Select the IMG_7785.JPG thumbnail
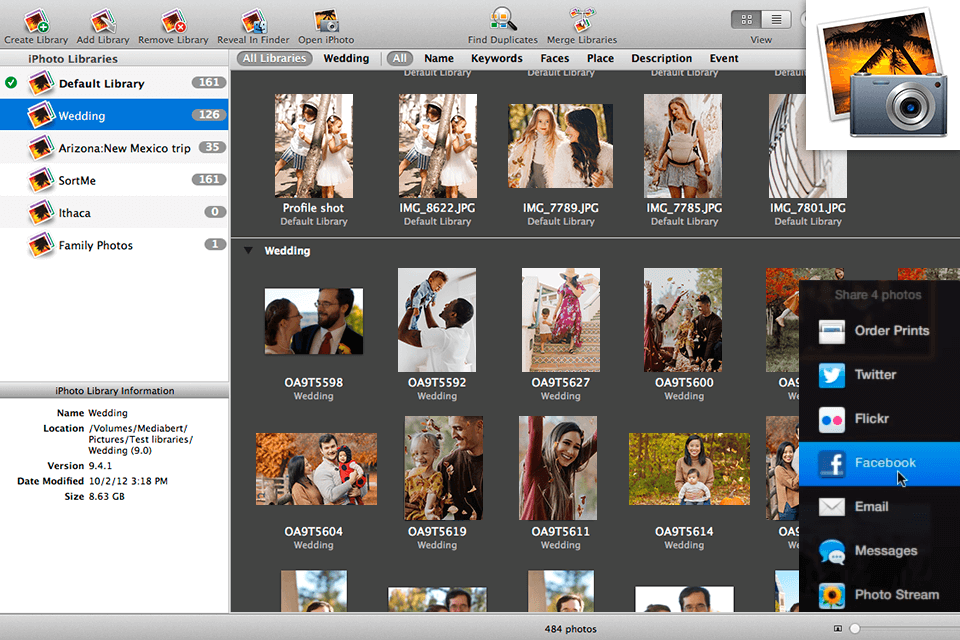Screen dimensions: 960x640 point(683,146)
